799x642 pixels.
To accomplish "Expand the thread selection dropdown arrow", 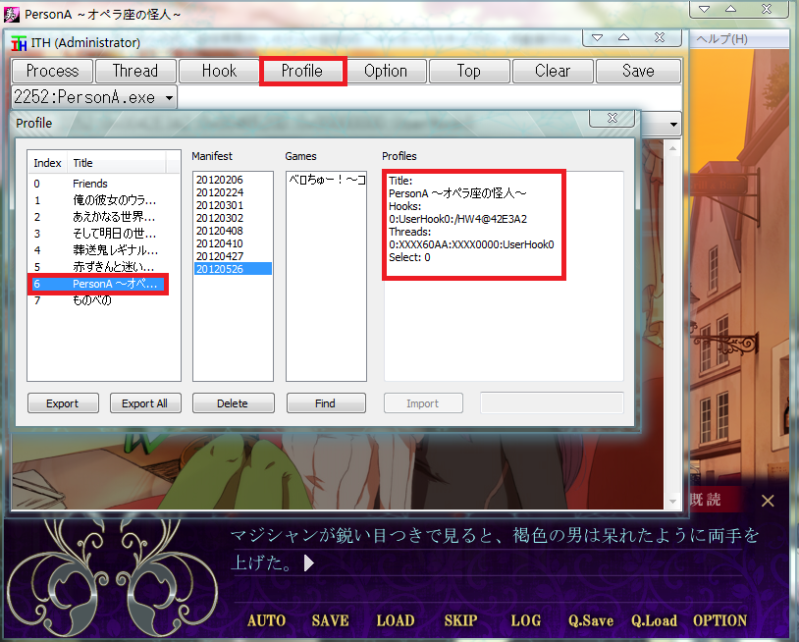I will pyautogui.click(x=673, y=125).
